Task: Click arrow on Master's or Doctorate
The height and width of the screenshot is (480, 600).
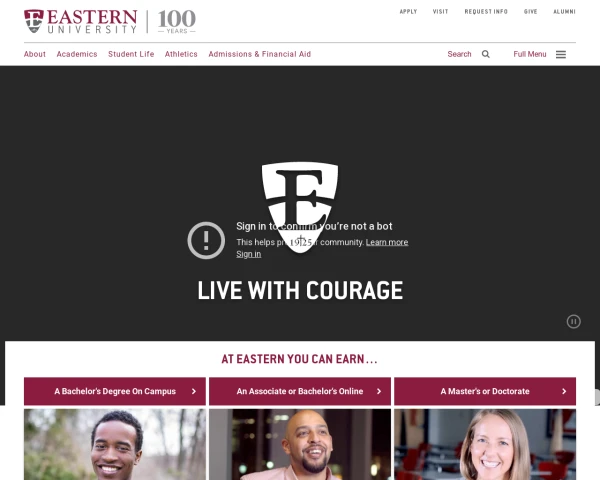Action: pyautogui.click(x=564, y=391)
